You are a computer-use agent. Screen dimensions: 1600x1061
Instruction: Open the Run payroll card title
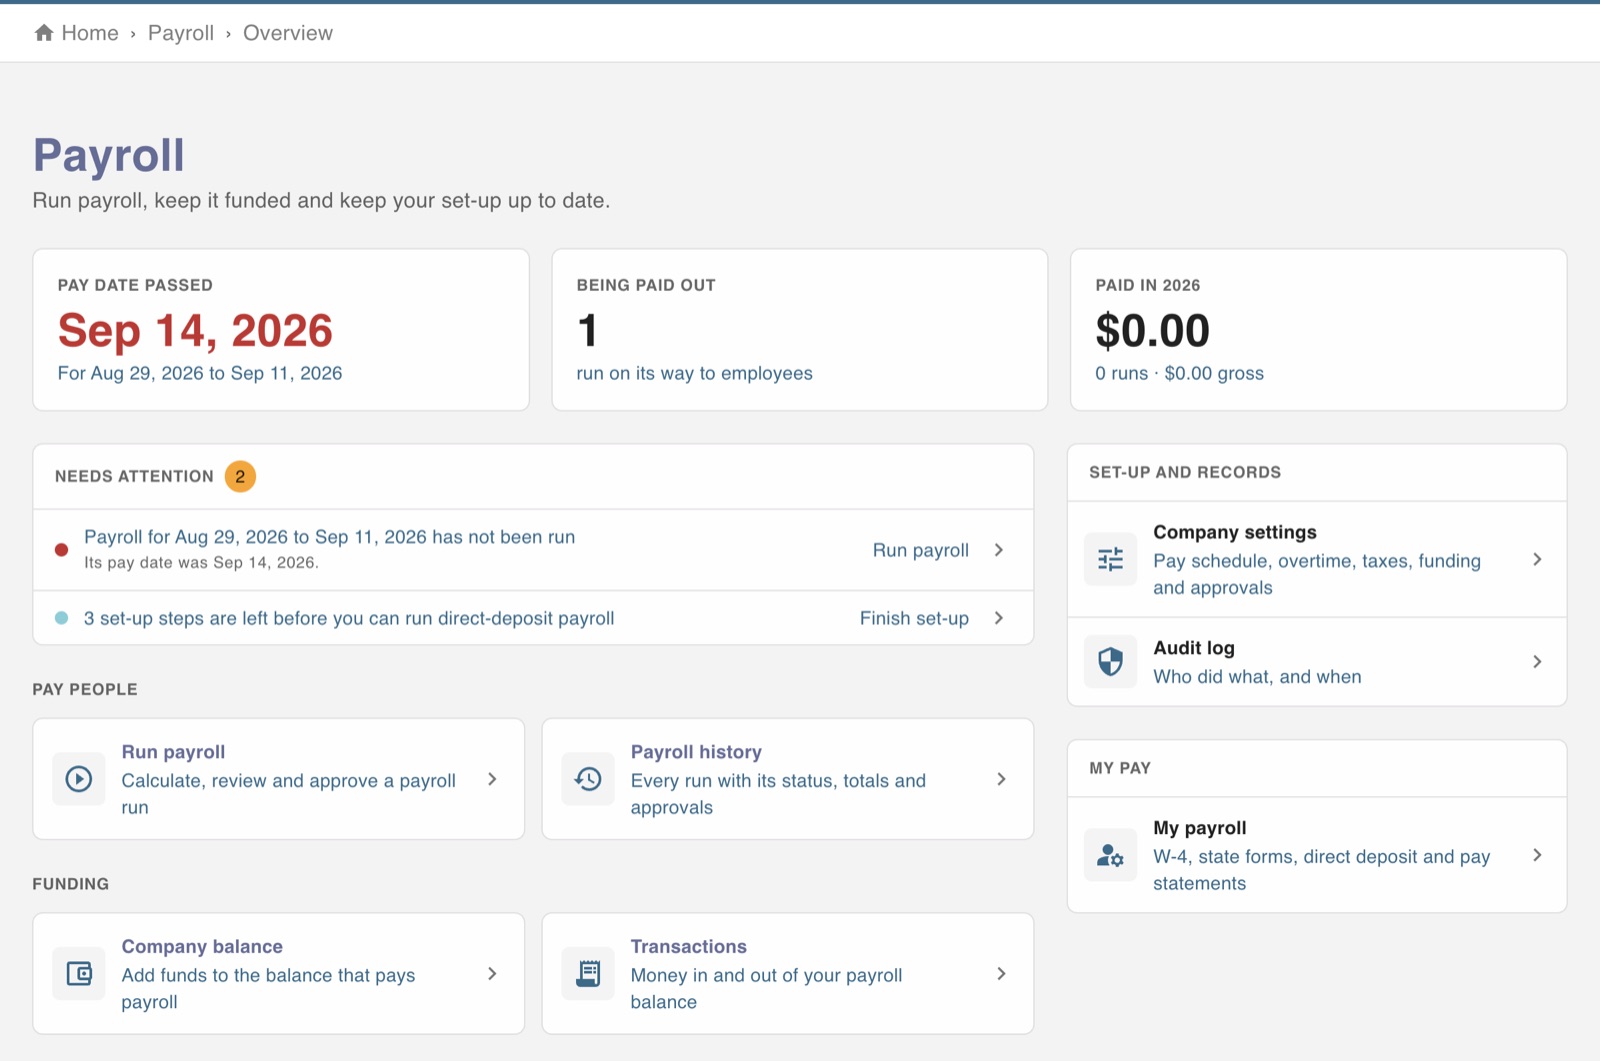[x=173, y=752]
